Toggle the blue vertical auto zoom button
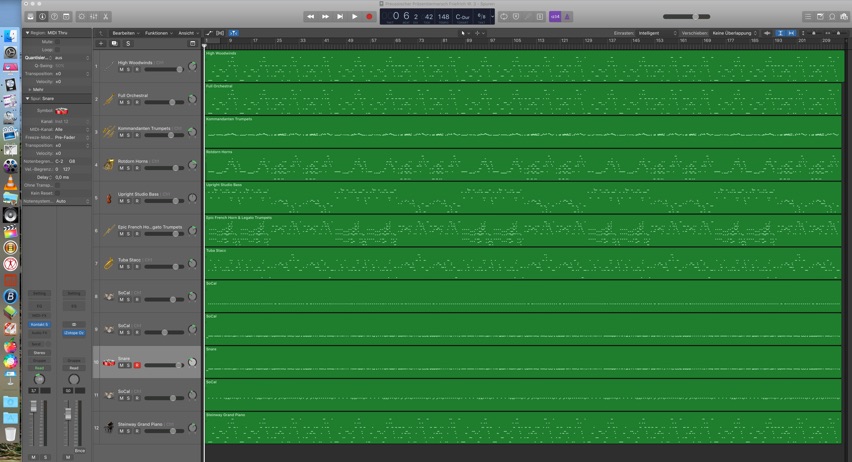This screenshot has height=462, width=852. tap(780, 33)
